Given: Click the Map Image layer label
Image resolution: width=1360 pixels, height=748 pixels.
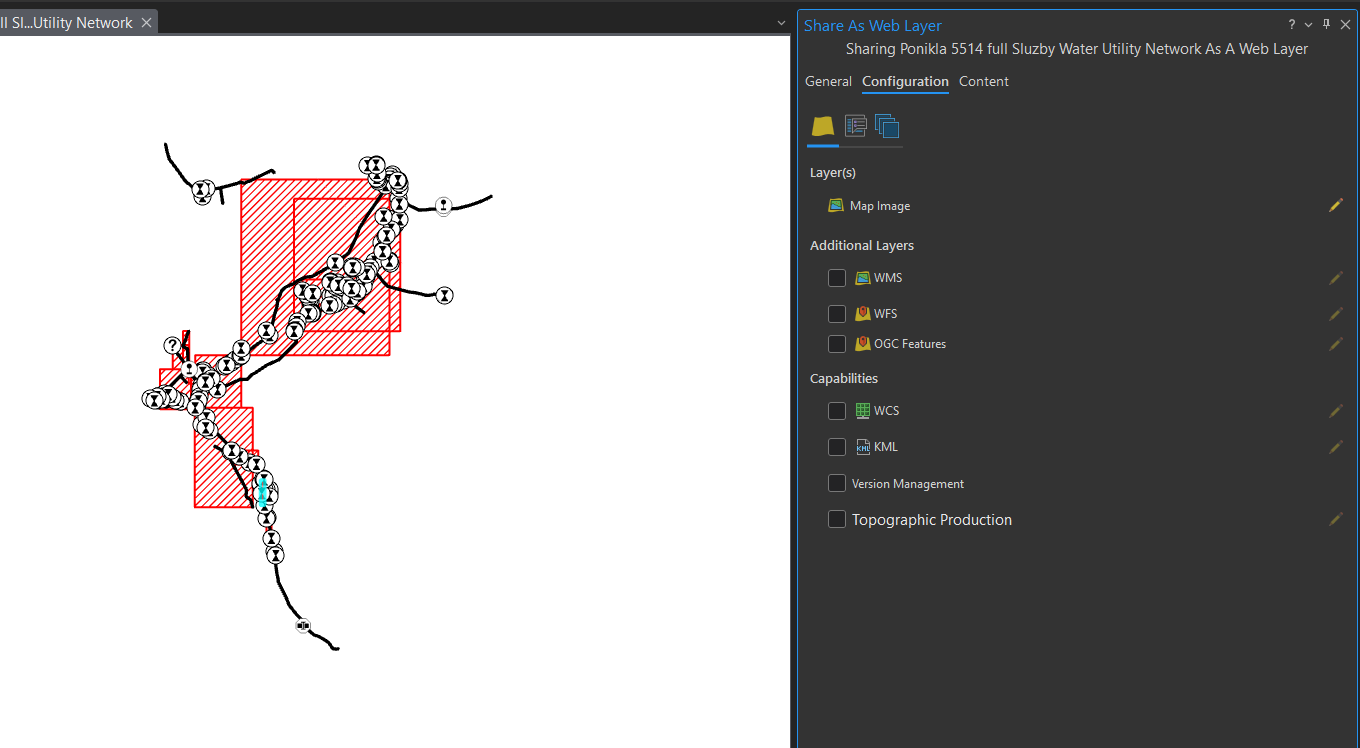Looking at the screenshot, I should pos(880,206).
